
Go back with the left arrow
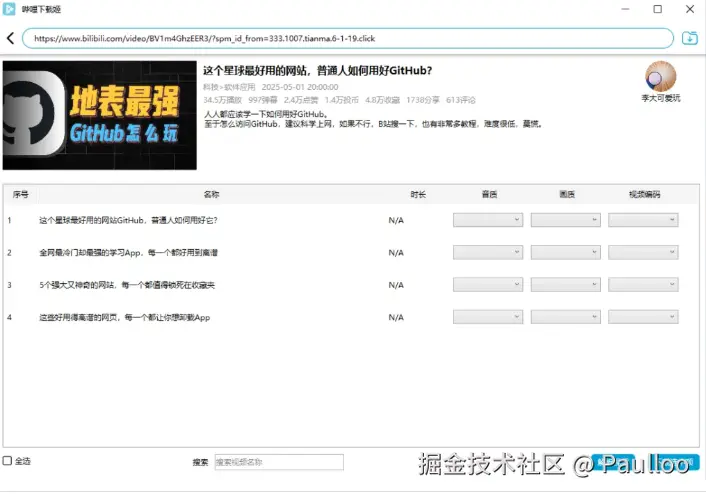click(x=11, y=38)
